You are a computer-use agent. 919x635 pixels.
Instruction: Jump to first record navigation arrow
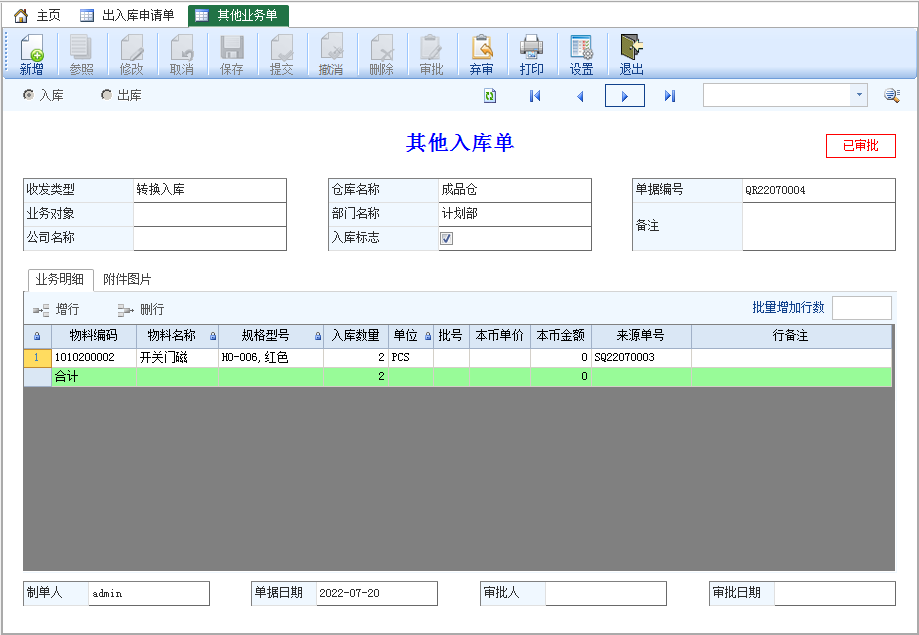click(x=535, y=95)
